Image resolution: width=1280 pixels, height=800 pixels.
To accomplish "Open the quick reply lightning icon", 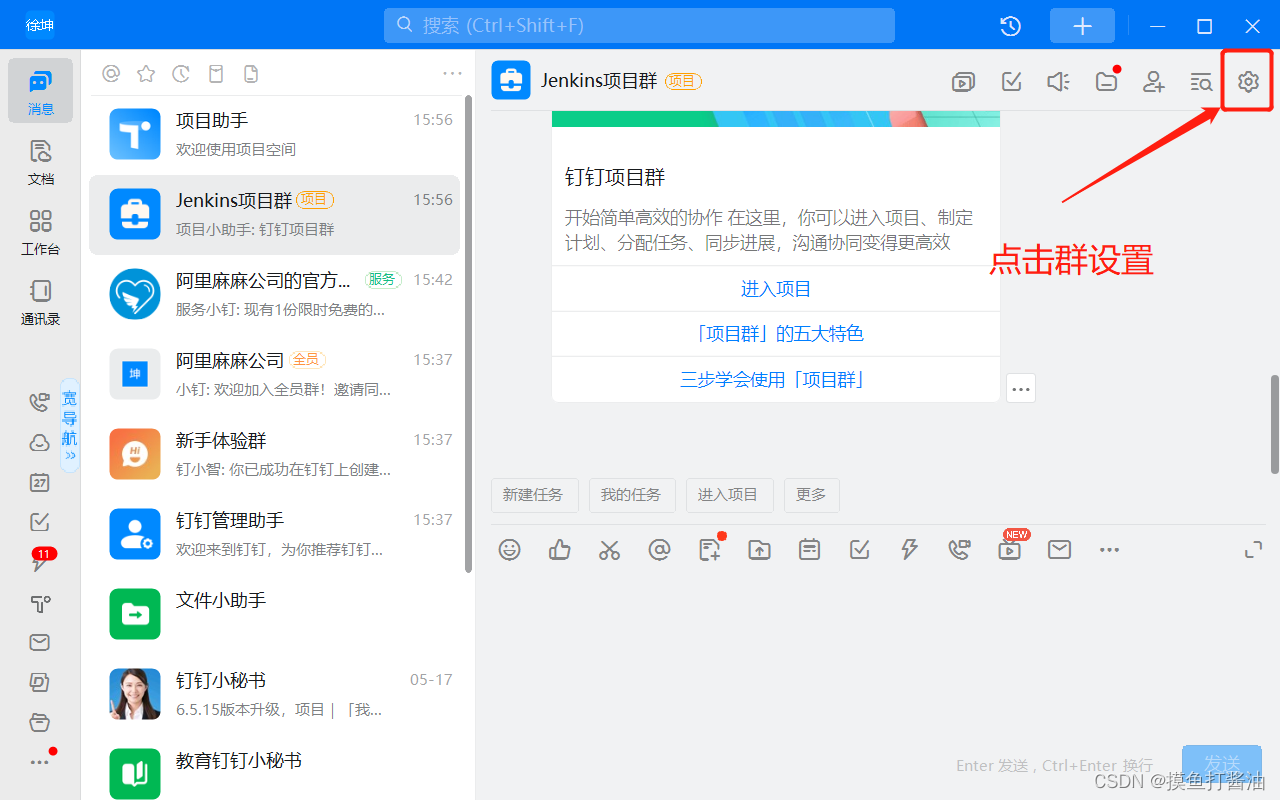I will (x=909, y=549).
